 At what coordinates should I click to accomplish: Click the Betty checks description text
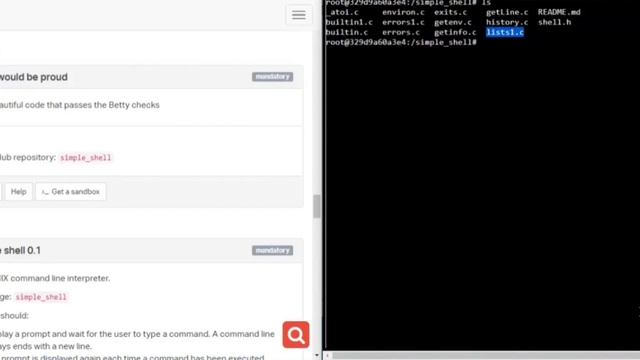pyautogui.click(x=80, y=105)
